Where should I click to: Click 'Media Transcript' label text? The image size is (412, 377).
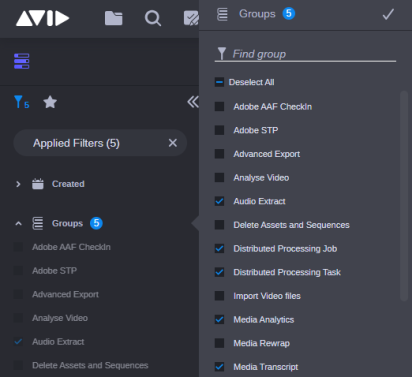266,367
